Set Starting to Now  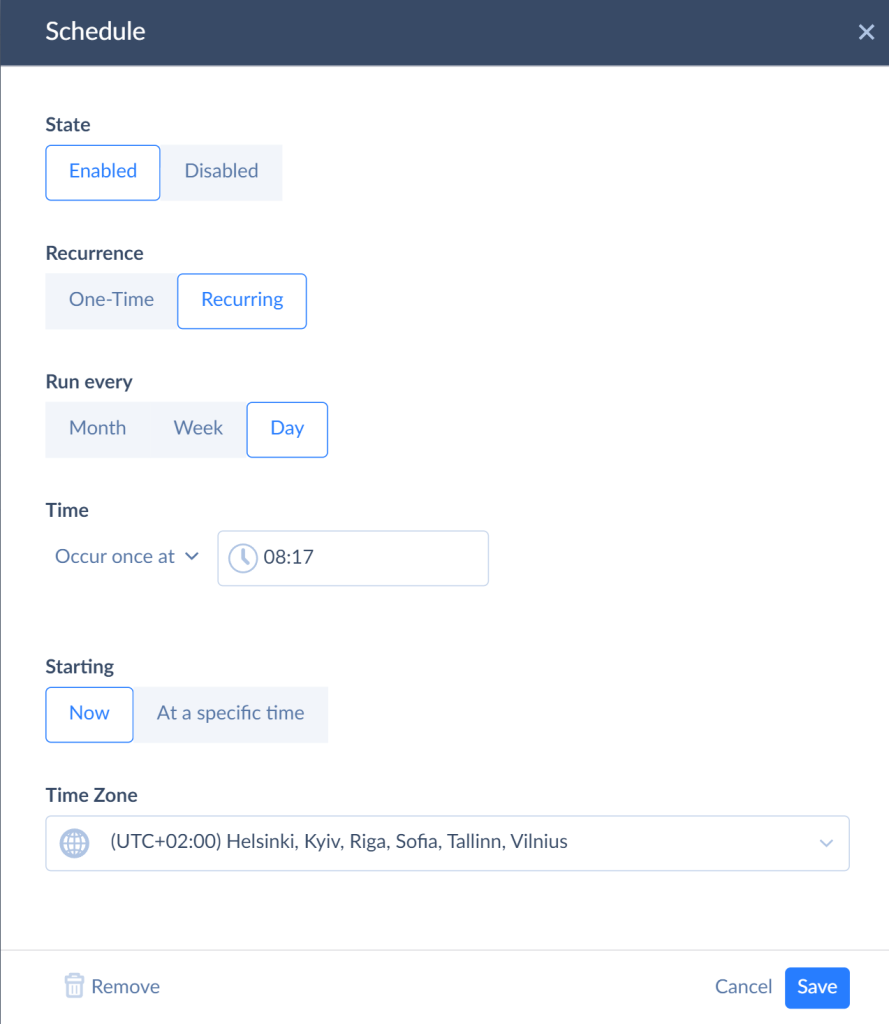point(89,714)
